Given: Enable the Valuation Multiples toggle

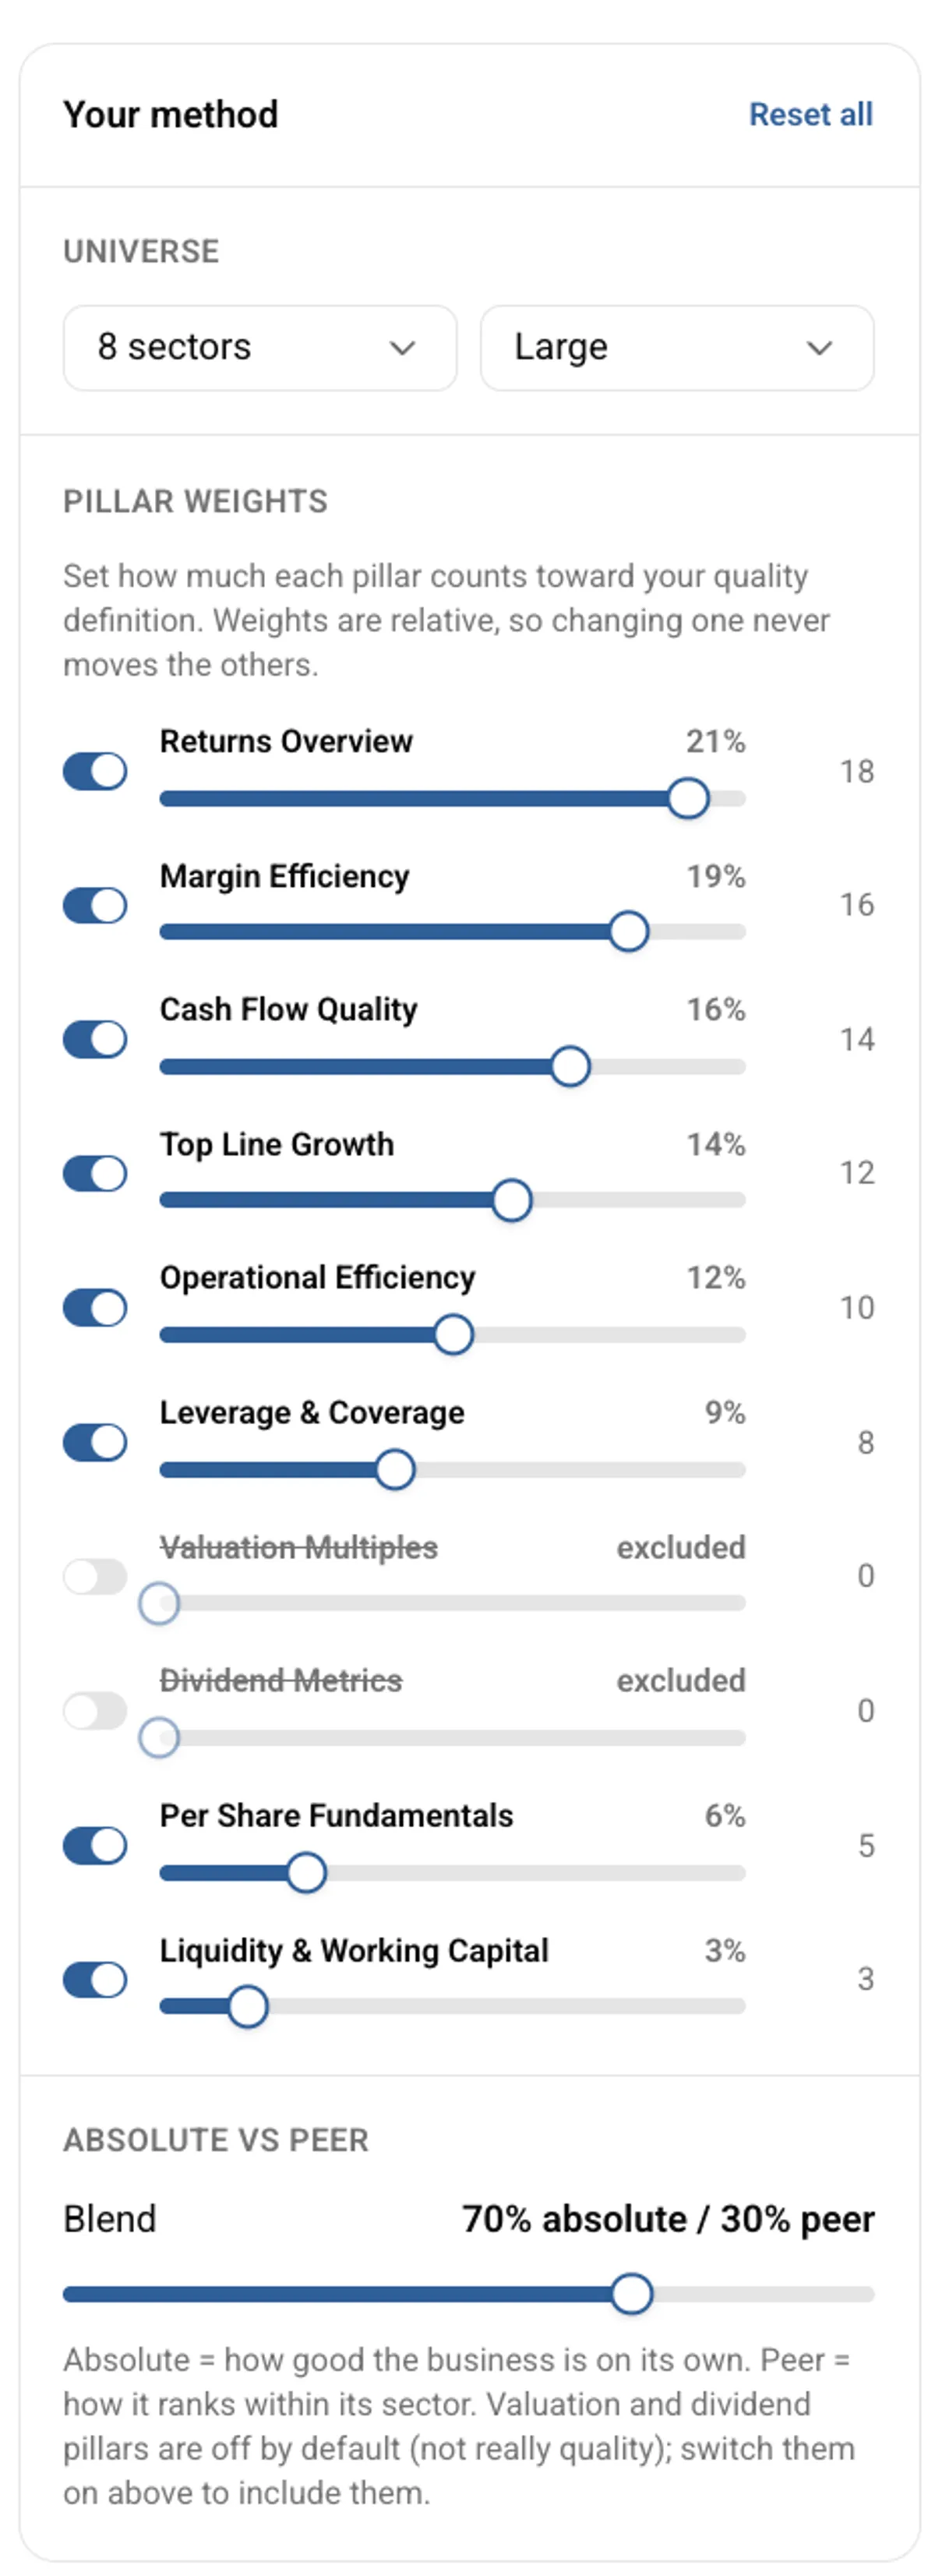Looking at the screenshot, I should 95,1576.
